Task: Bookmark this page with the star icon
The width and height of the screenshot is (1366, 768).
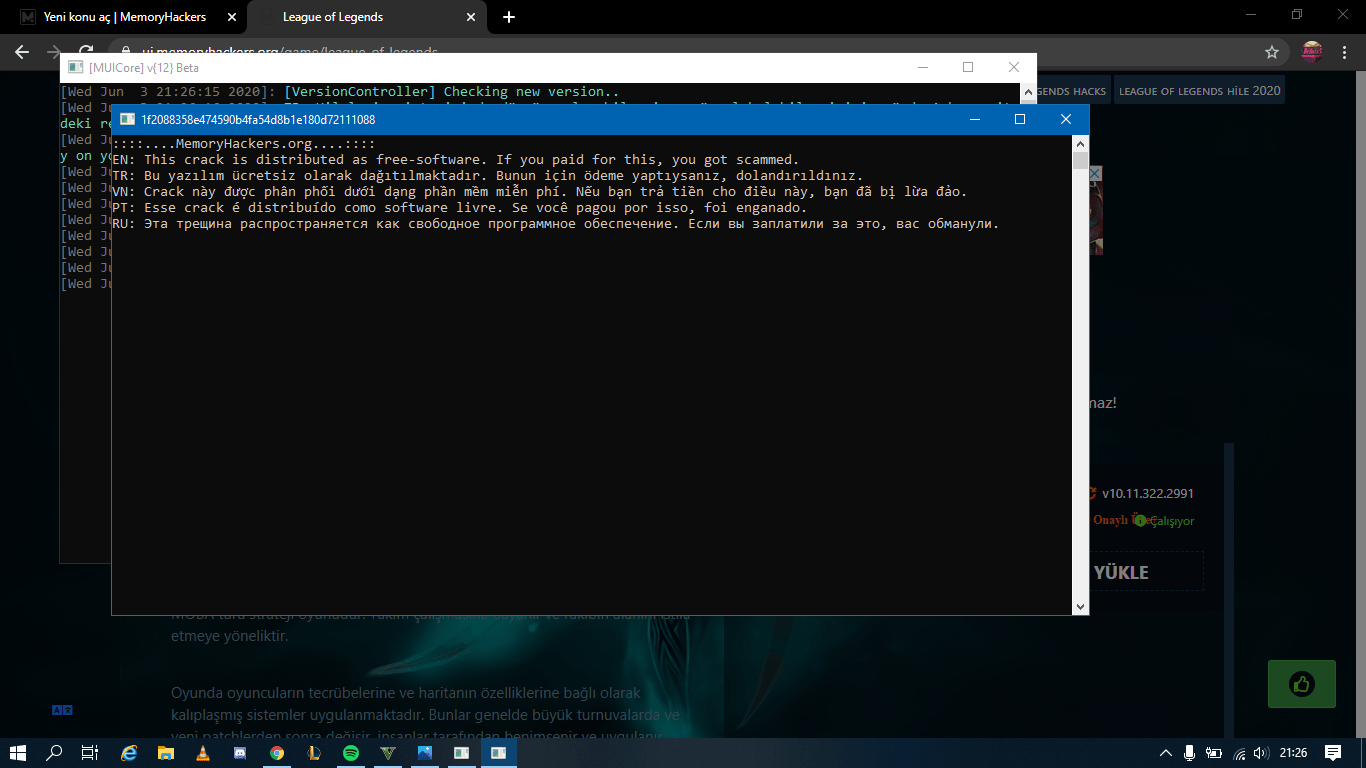Action: (1272, 52)
